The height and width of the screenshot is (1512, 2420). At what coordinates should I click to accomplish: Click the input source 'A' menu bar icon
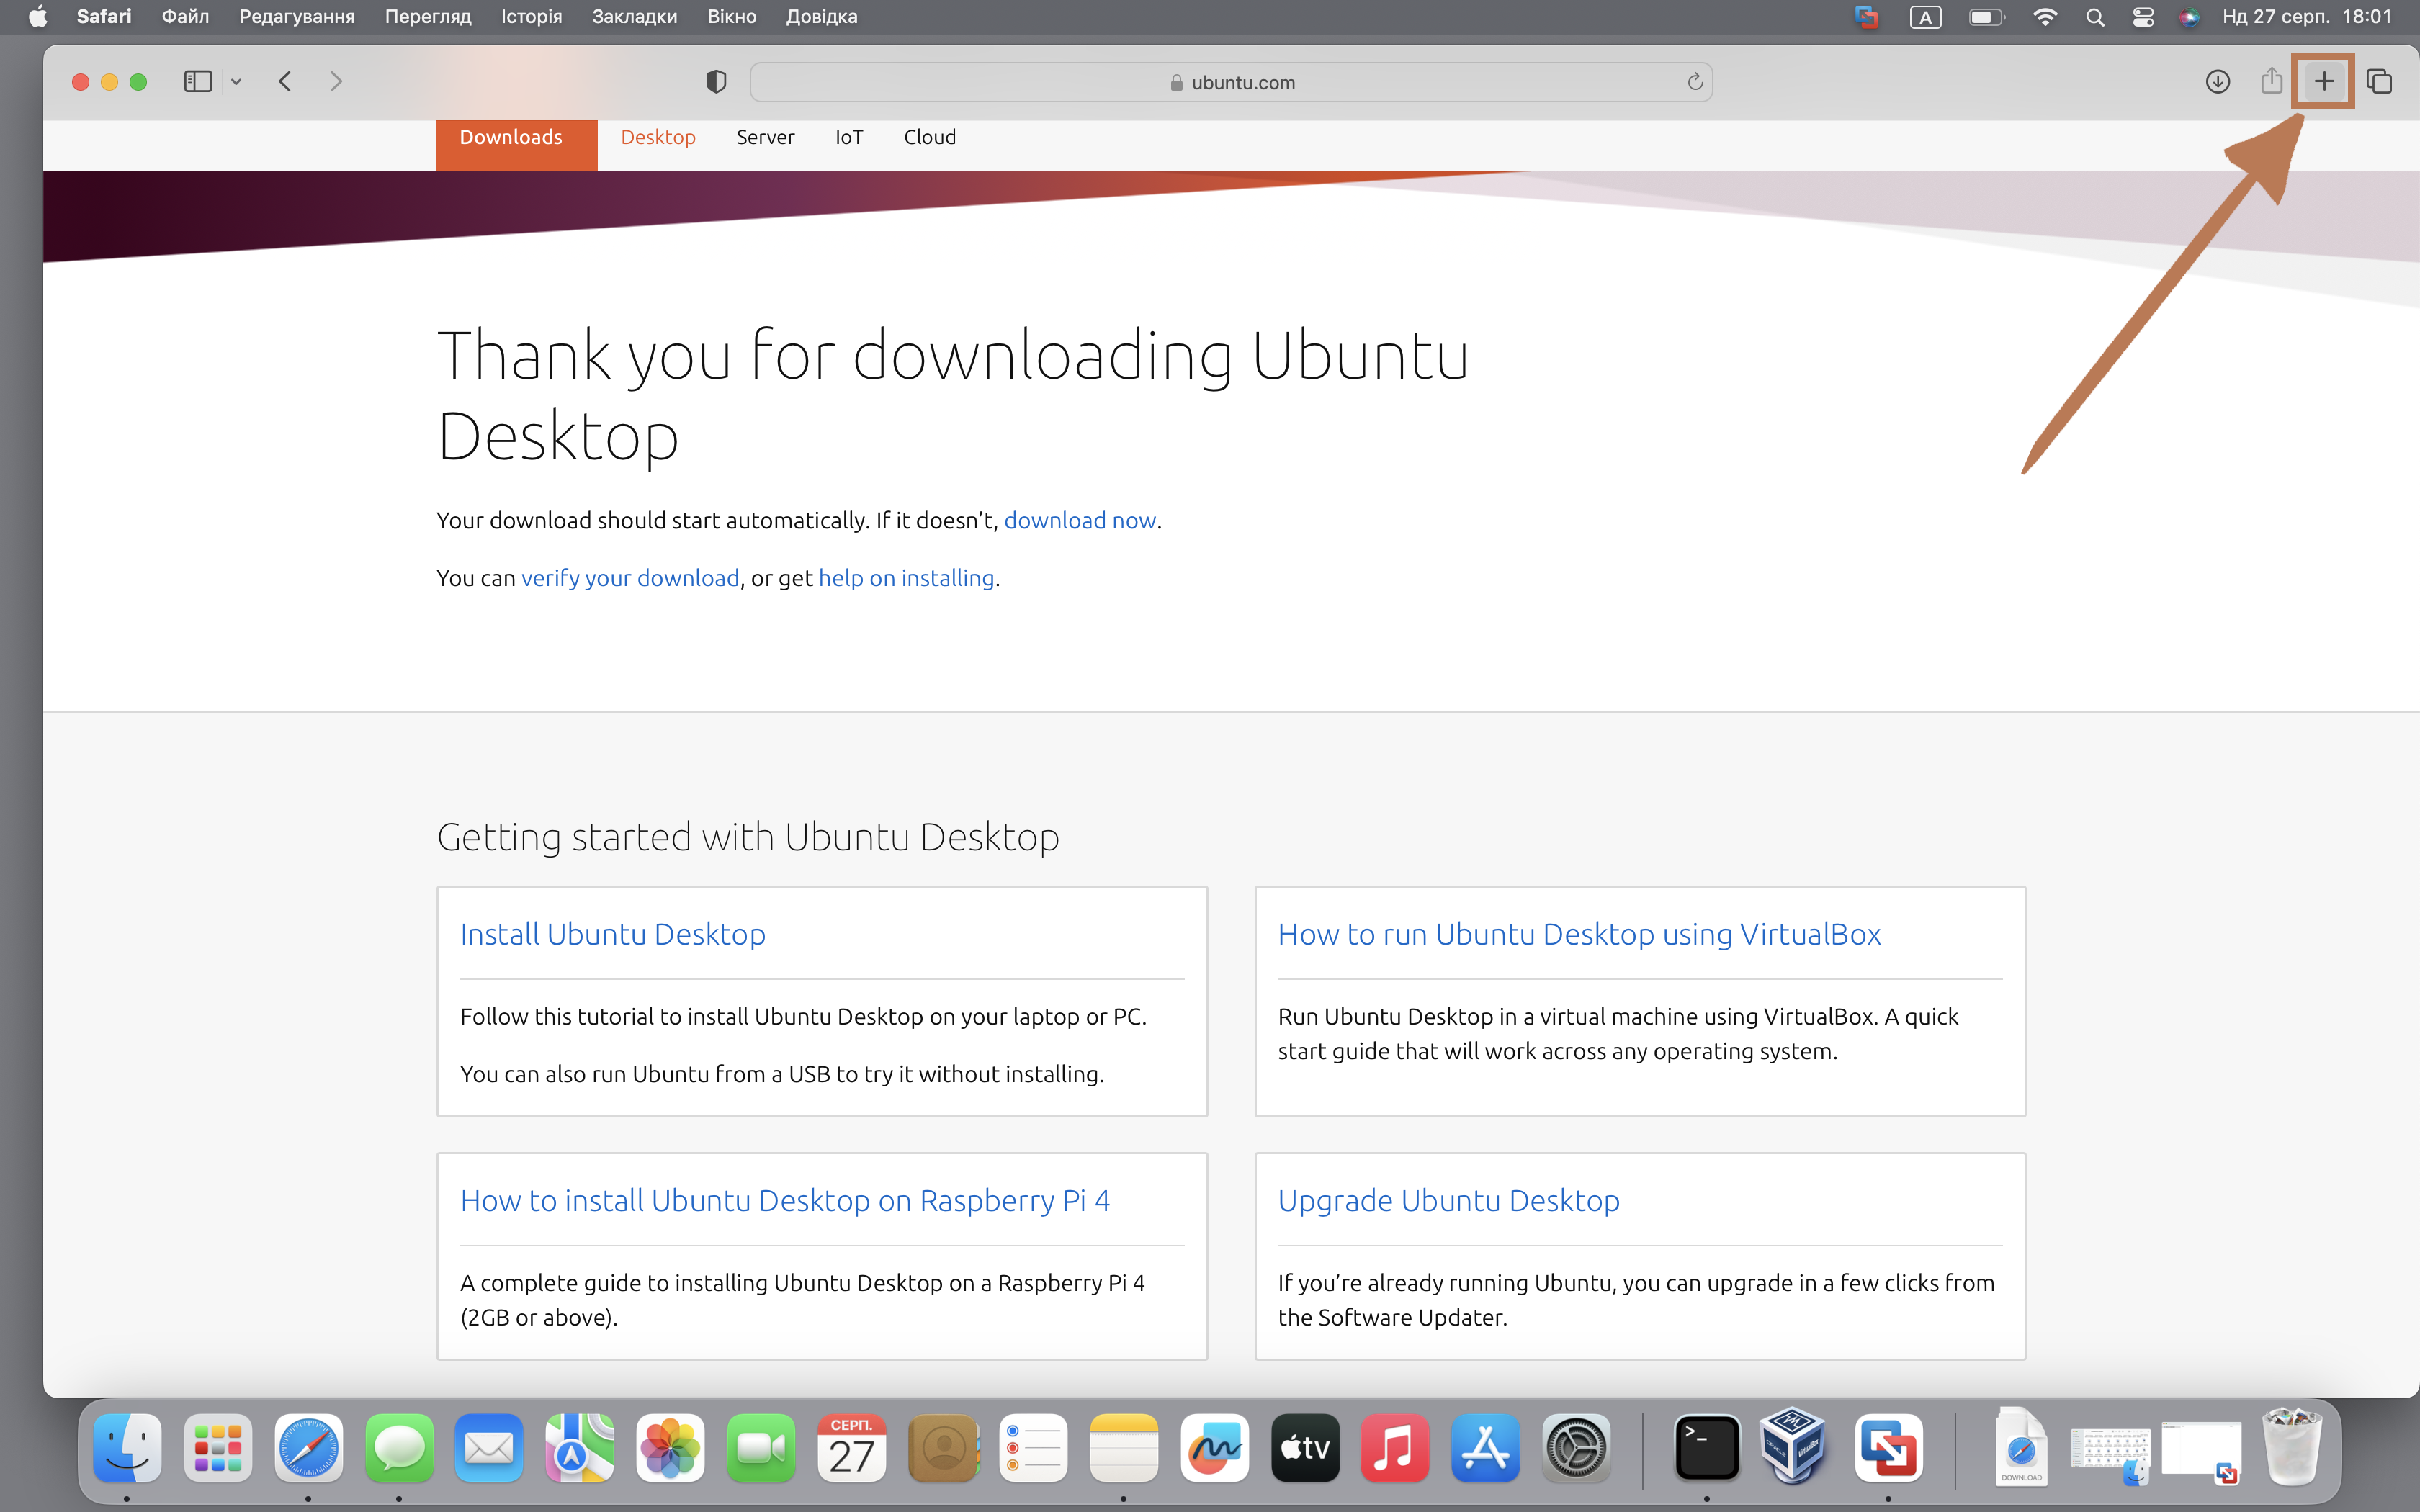1925,17
